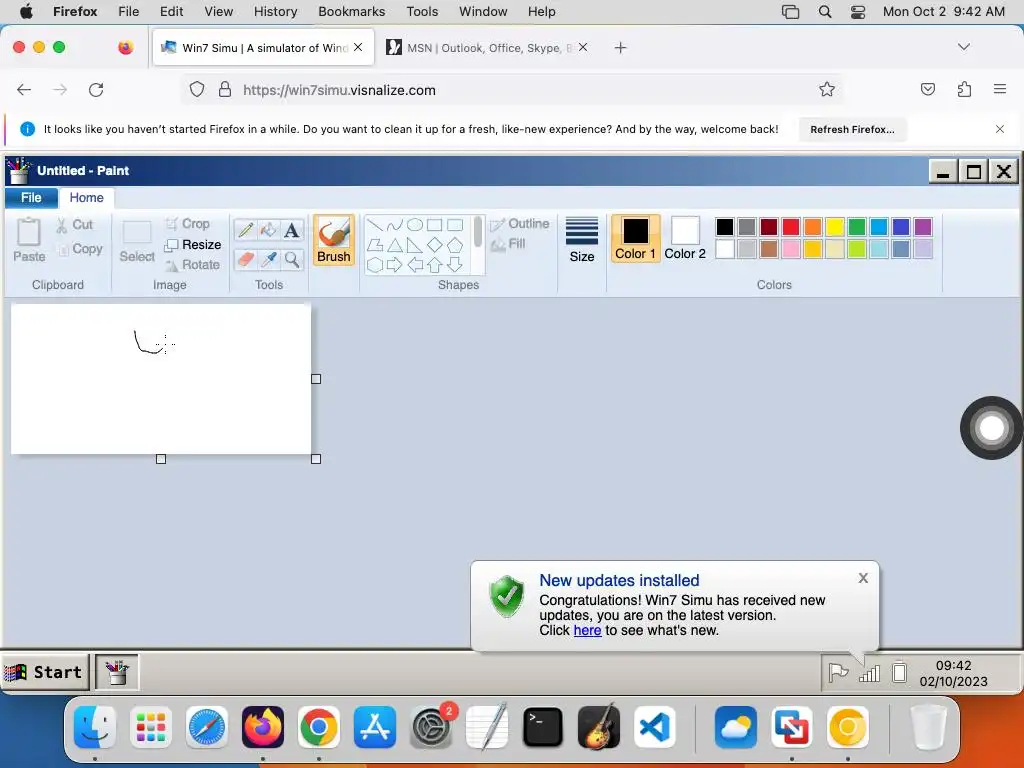
Task: Choose the purple palette swatch
Action: coord(923,227)
